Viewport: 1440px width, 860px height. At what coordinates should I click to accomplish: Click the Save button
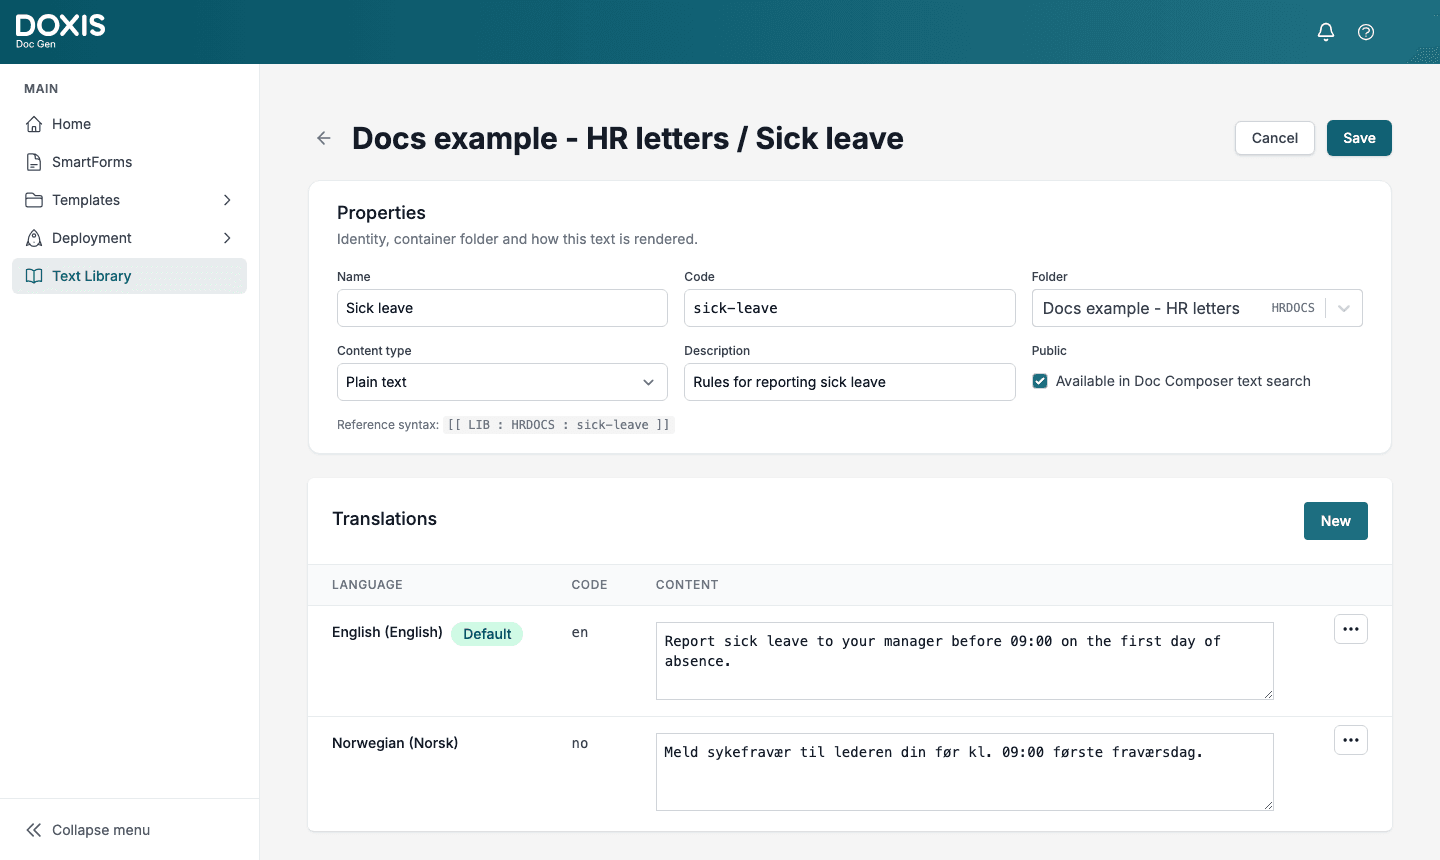point(1359,138)
